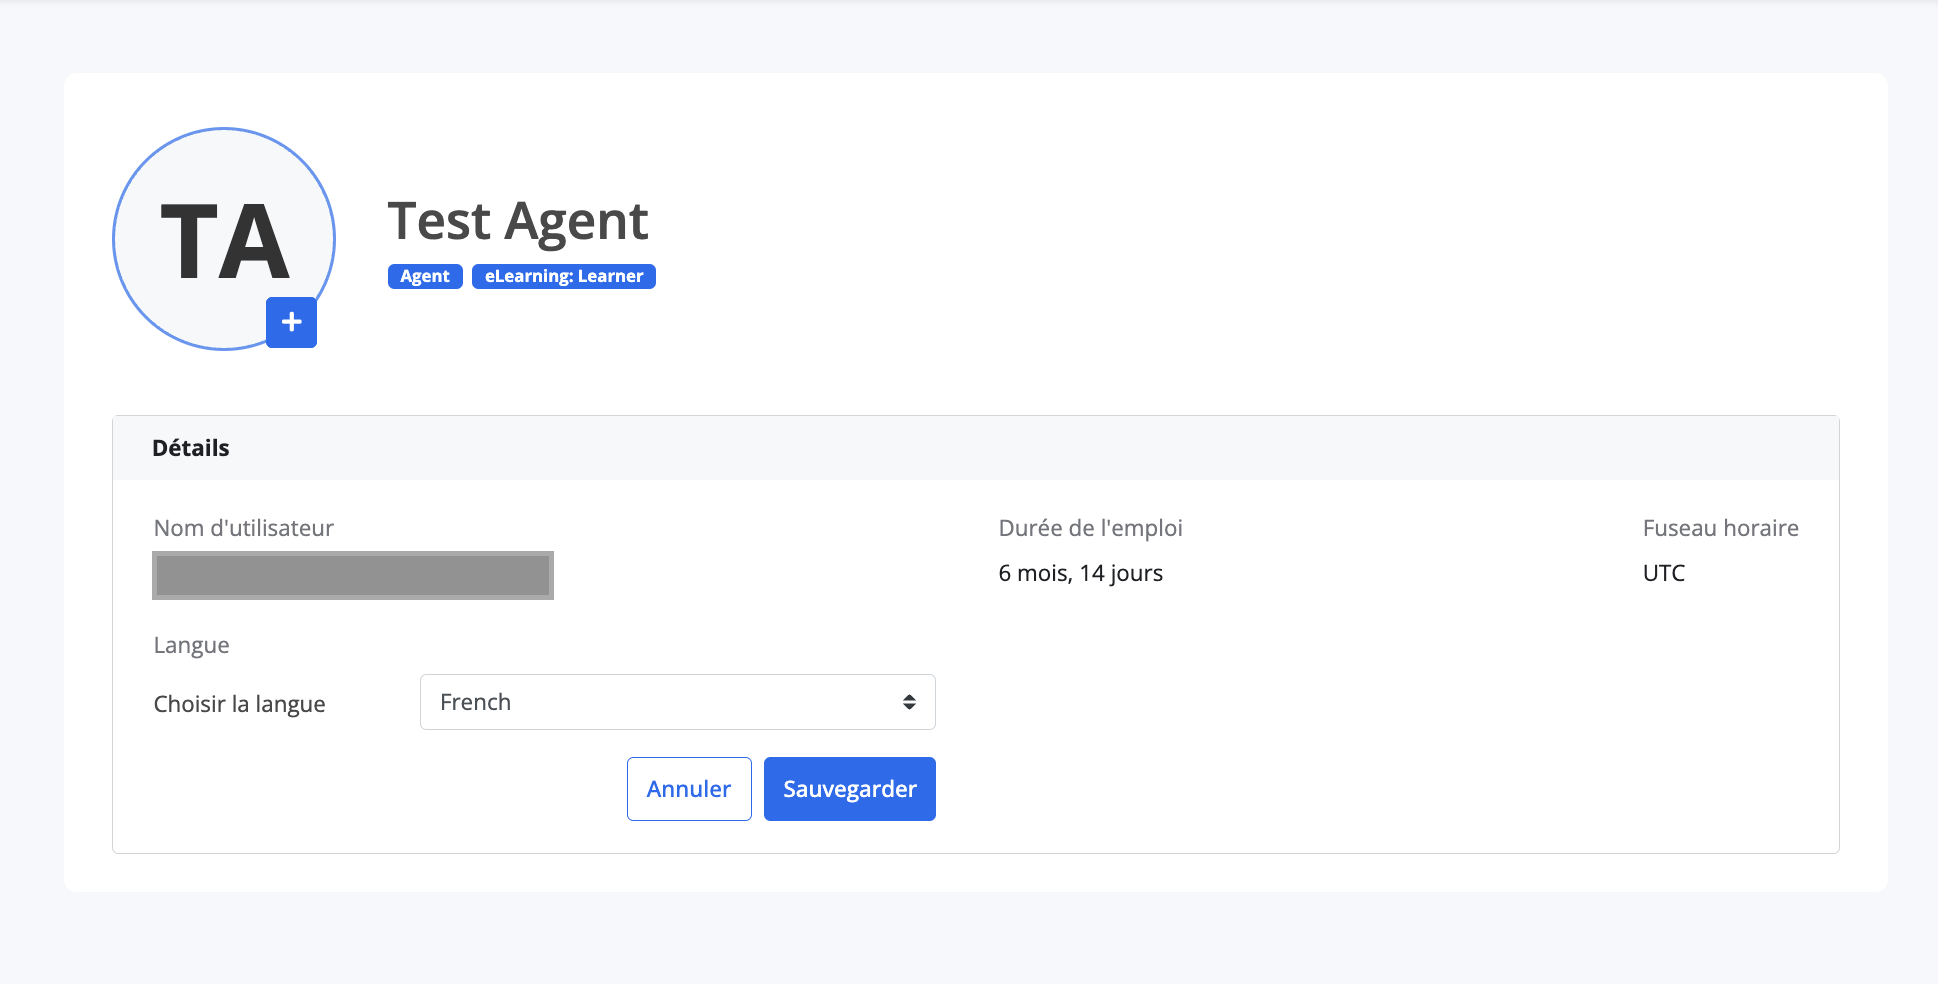Viewport: 1938px width, 984px height.
Task: Click the TA initials avatar circle
Action: point(224,239)
